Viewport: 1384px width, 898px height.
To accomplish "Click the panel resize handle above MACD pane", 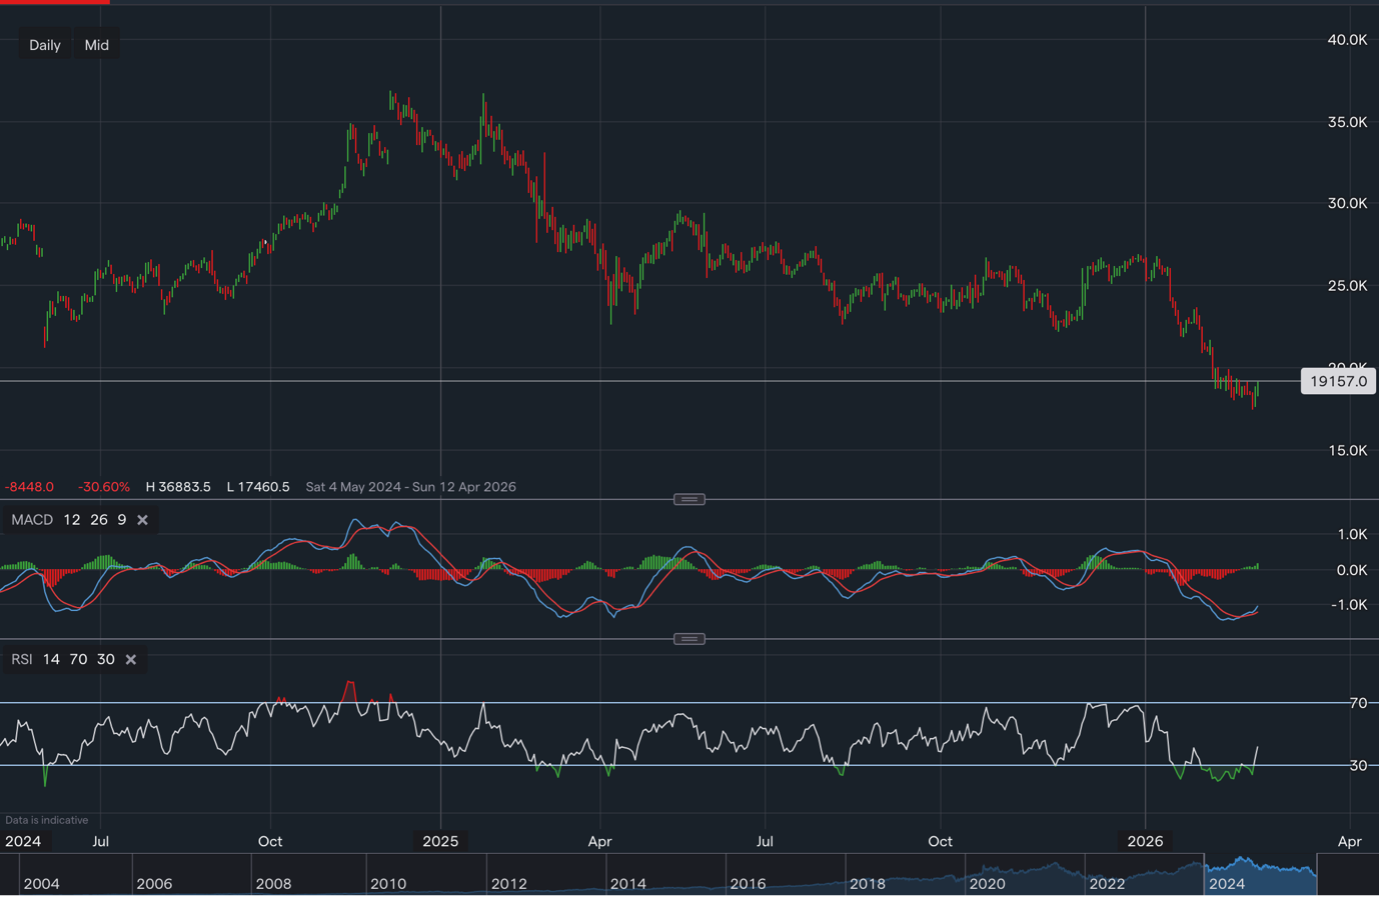I will pos(688,498).
